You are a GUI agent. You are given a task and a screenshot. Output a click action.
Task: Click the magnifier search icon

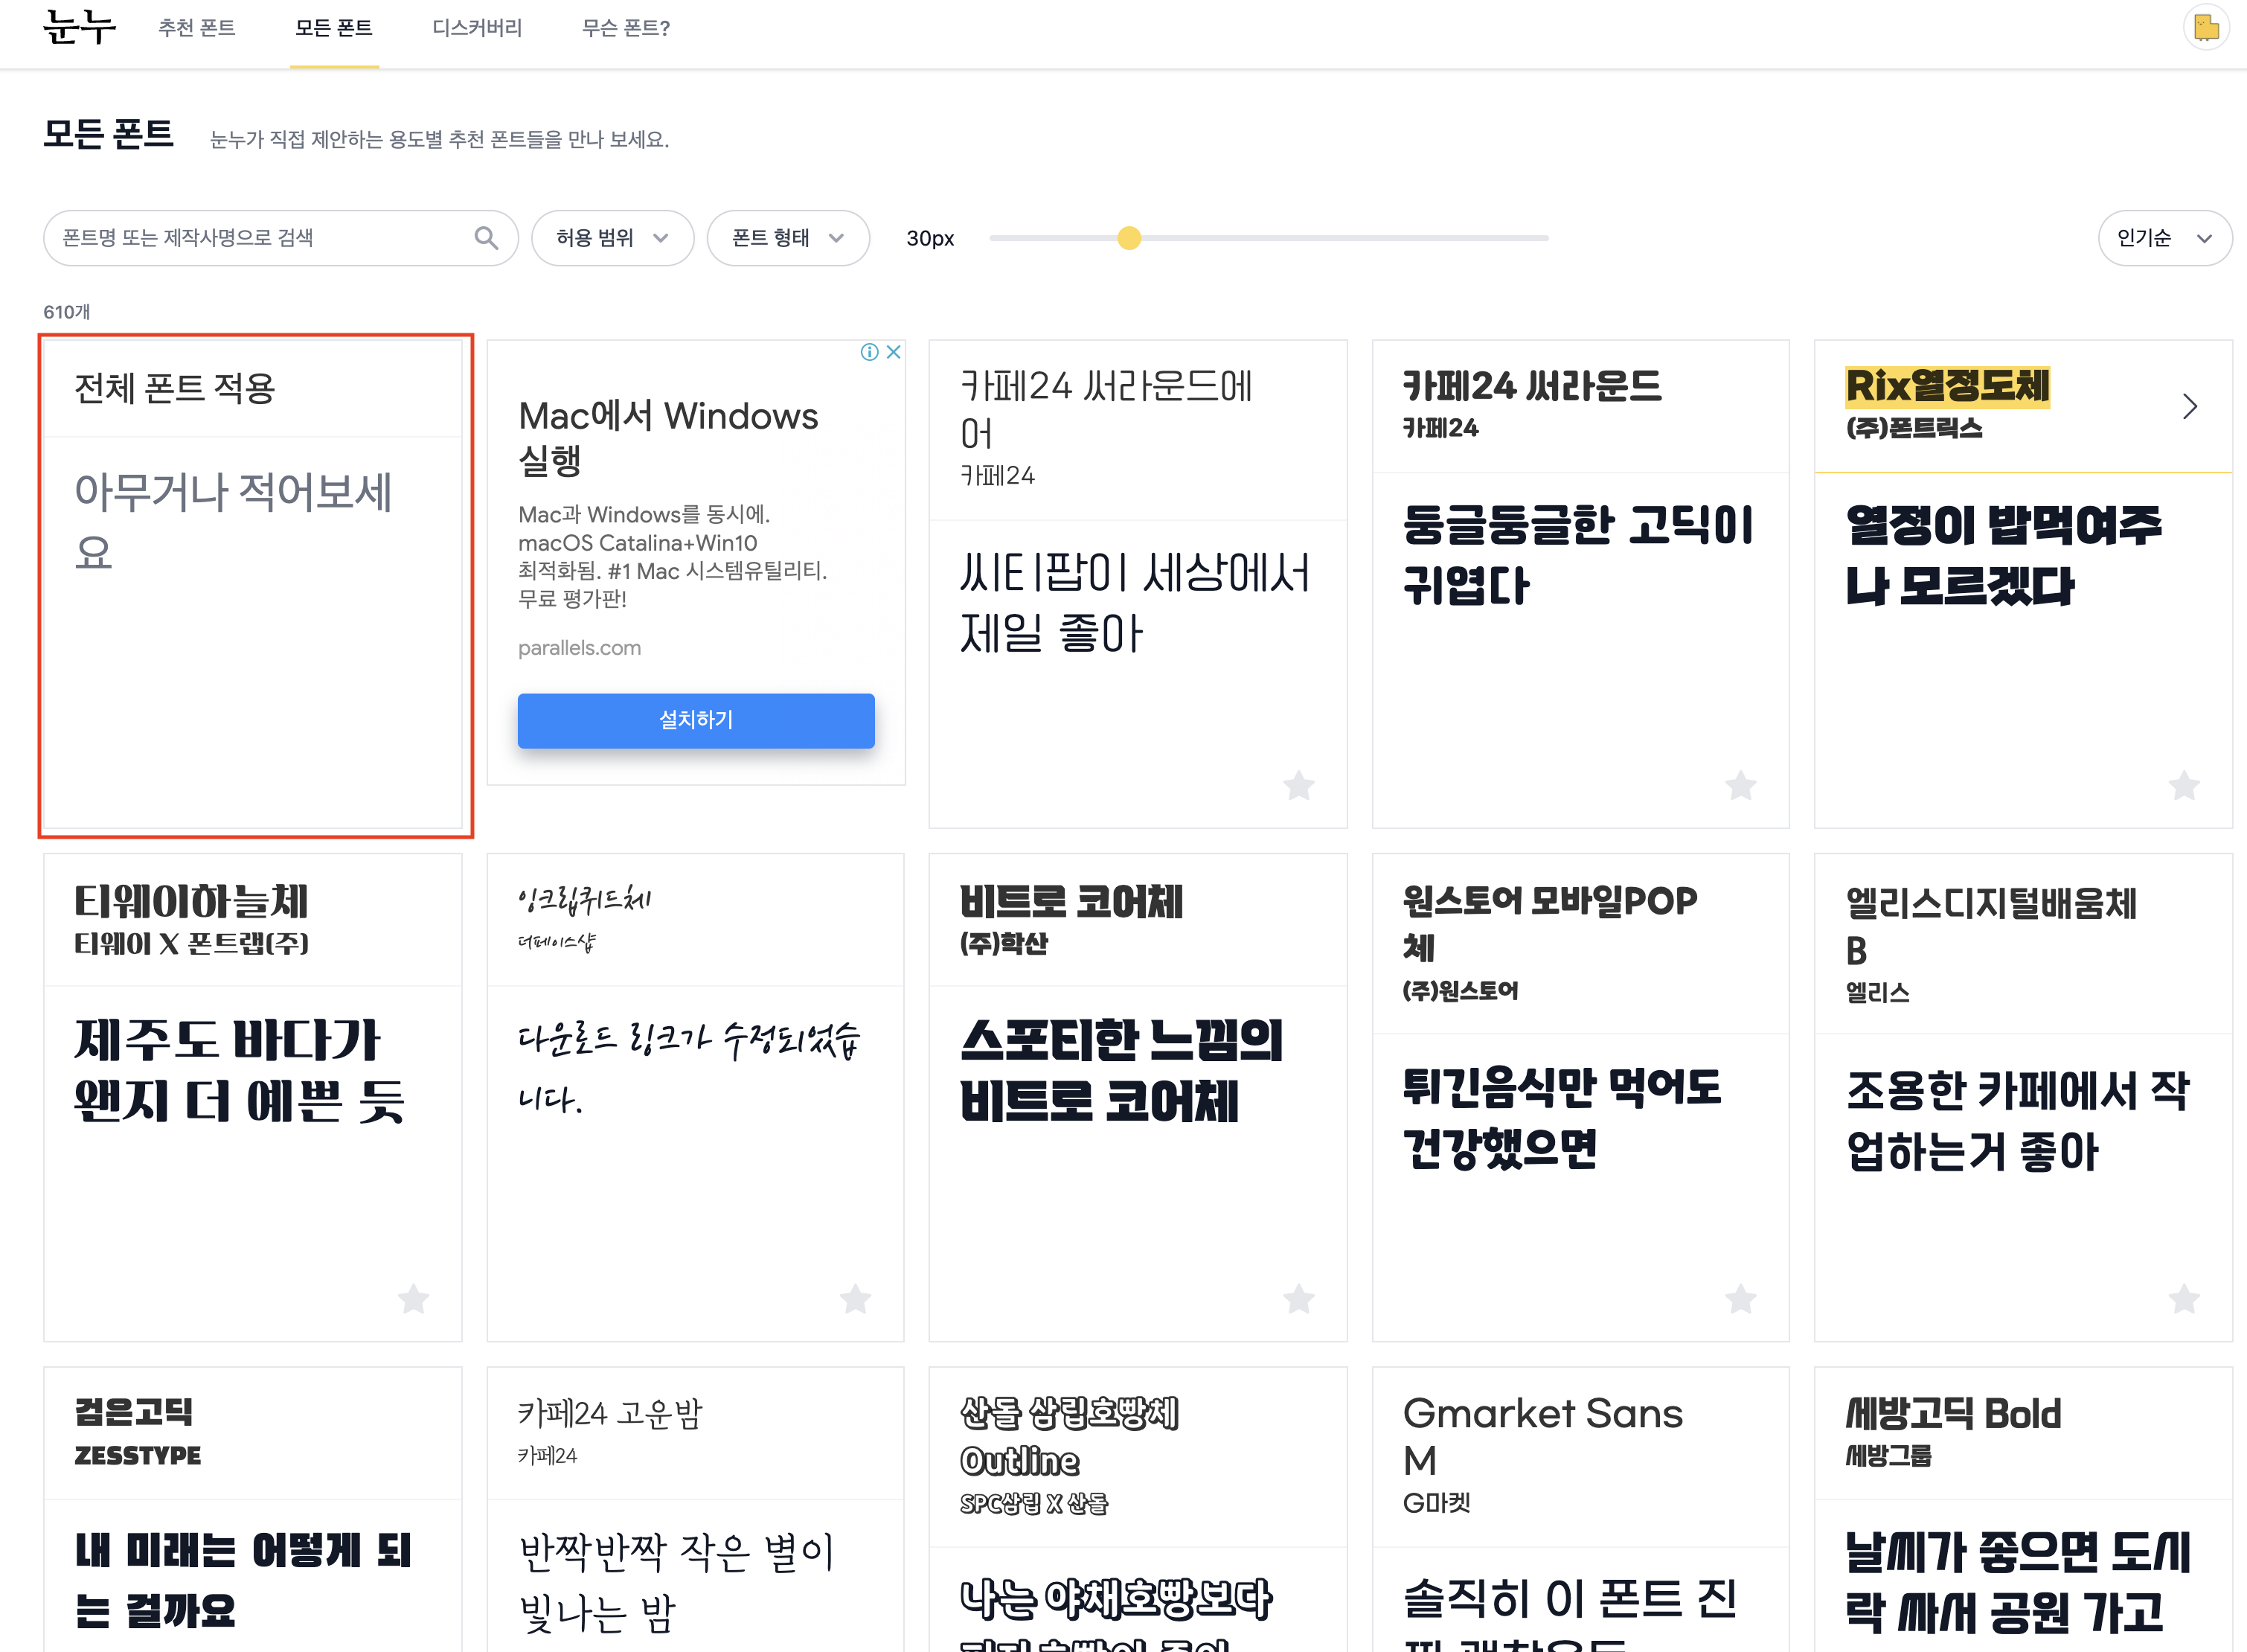coord(486,238)
